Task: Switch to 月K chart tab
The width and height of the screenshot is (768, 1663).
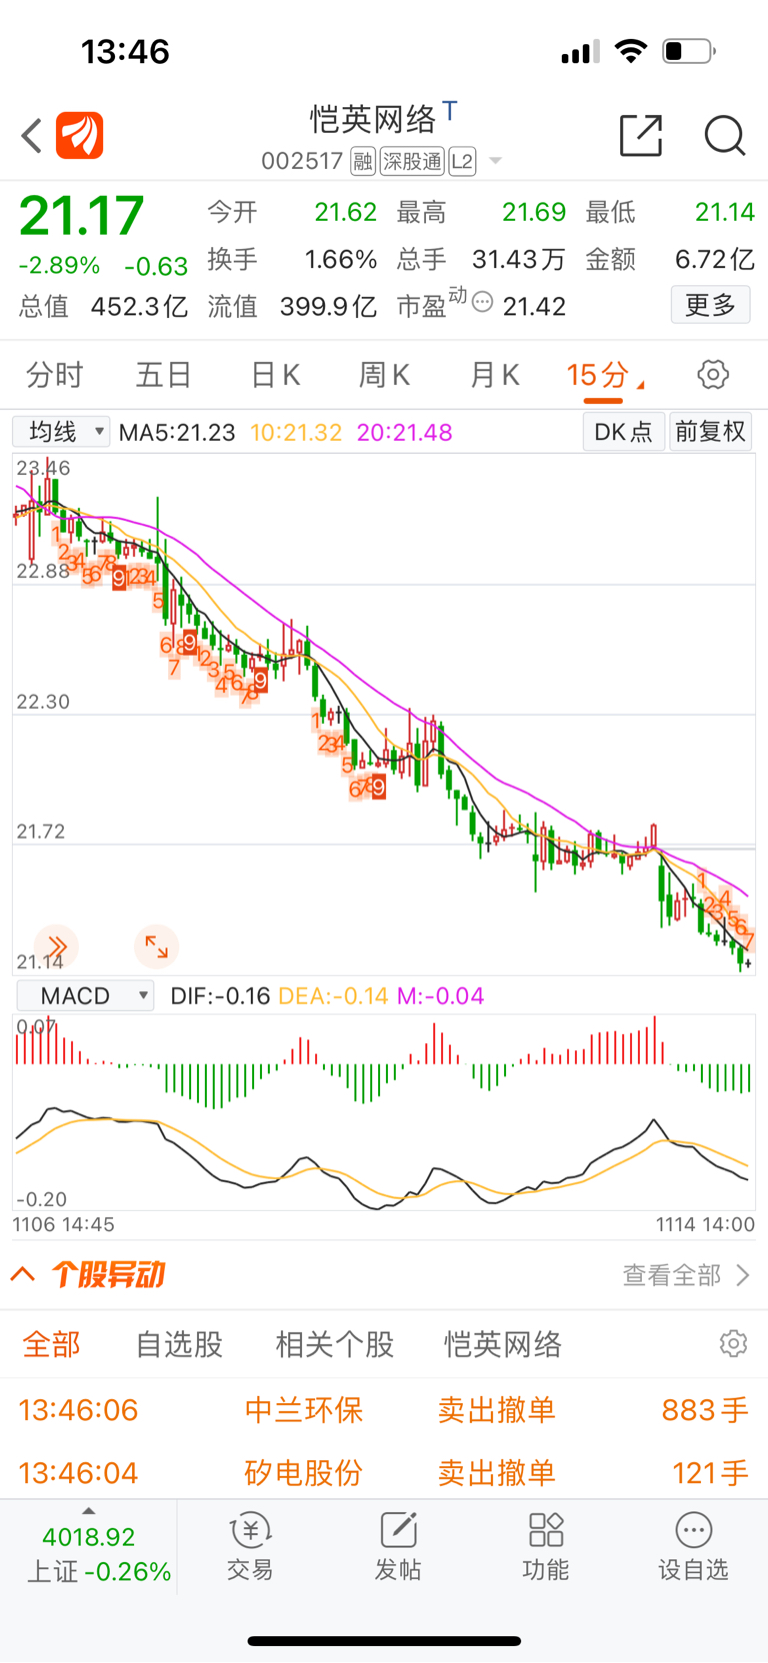Action: [495, 375]
